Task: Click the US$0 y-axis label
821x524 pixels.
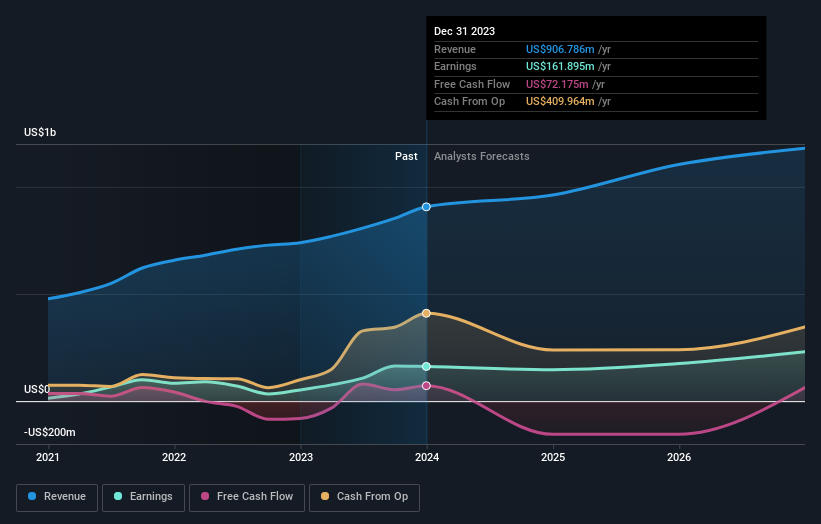Action: pos(37,389)
